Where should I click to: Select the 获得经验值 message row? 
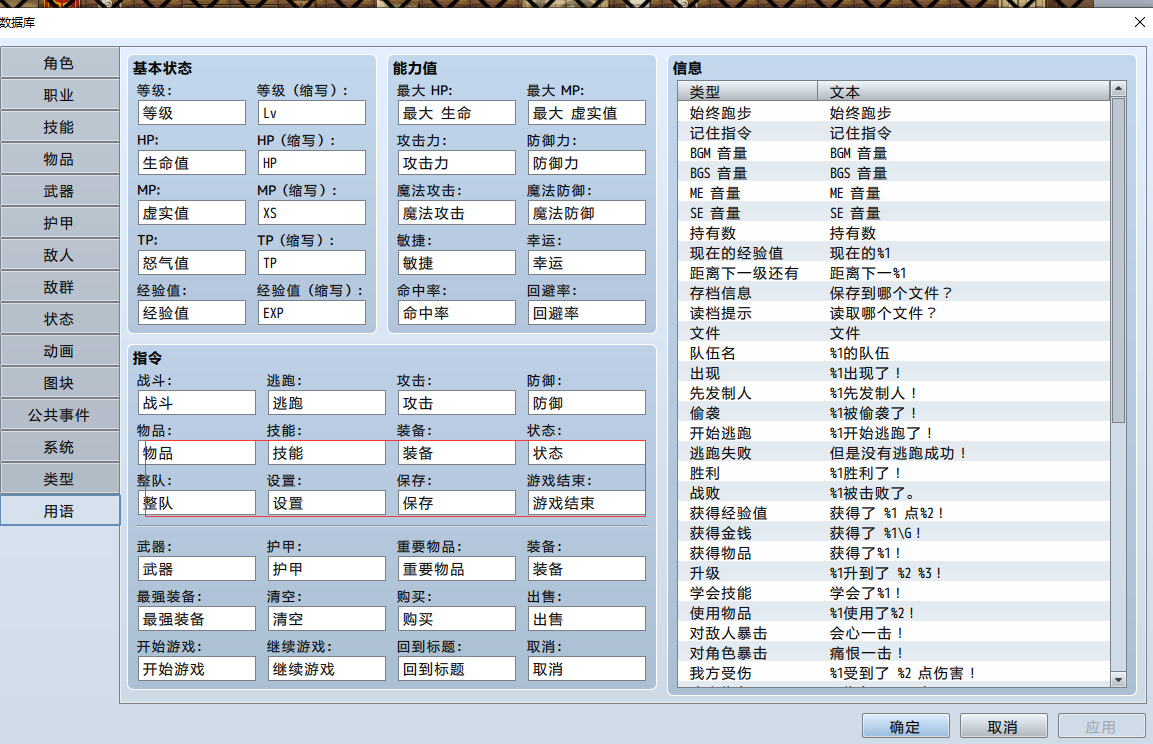(x=893, y=512)
